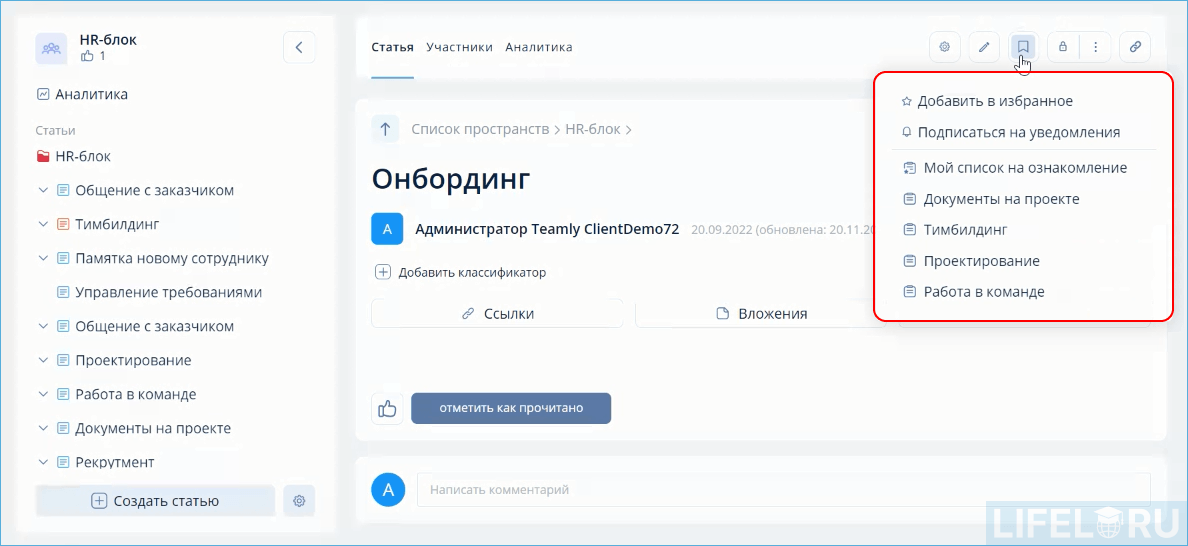Open the lock access settings icon
The height and width of the screenshot is (546, 1188).
click(x=1063, y=47)
